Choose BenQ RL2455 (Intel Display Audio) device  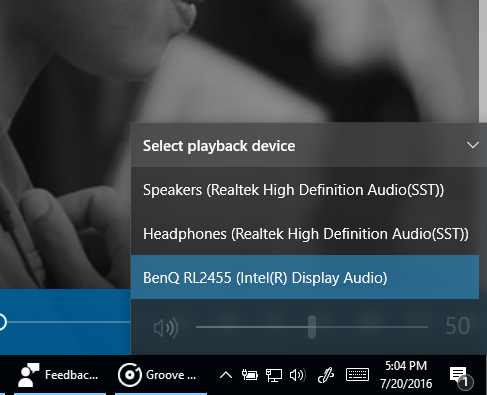305,277
